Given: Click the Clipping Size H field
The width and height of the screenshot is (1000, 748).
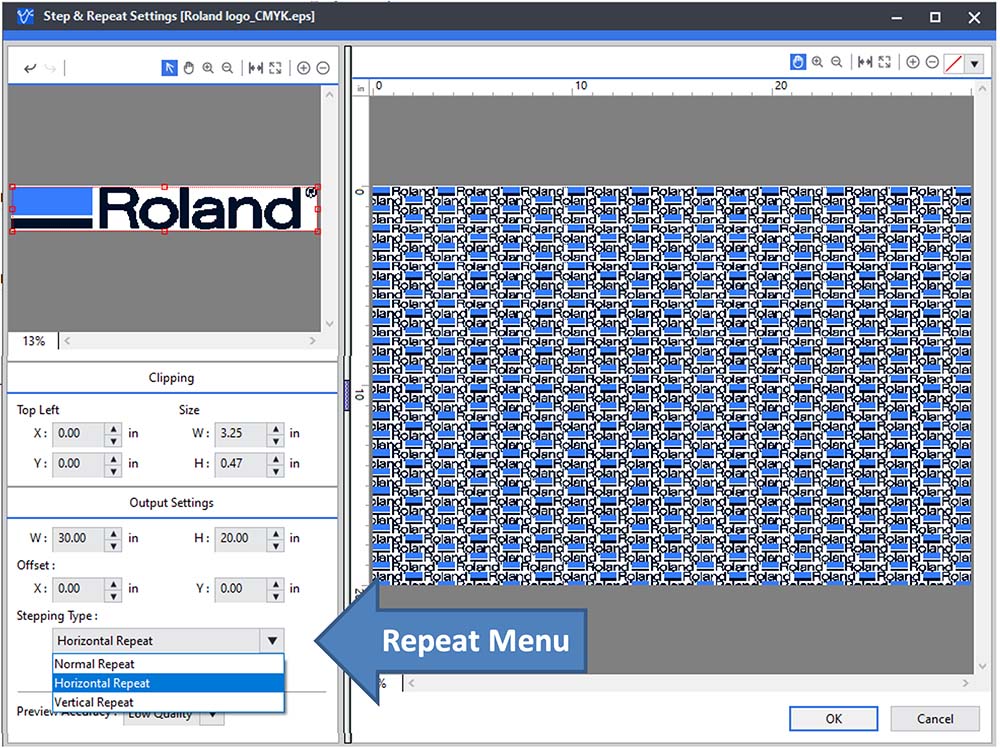Looking at the screenshot, I should tap(240, 464).
